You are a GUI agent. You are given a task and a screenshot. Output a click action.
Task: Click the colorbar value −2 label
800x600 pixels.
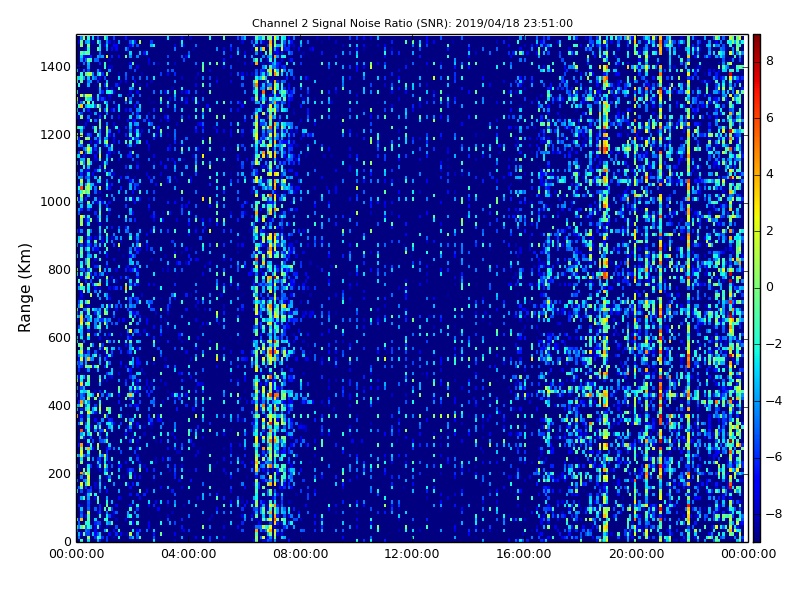point(774,344)
